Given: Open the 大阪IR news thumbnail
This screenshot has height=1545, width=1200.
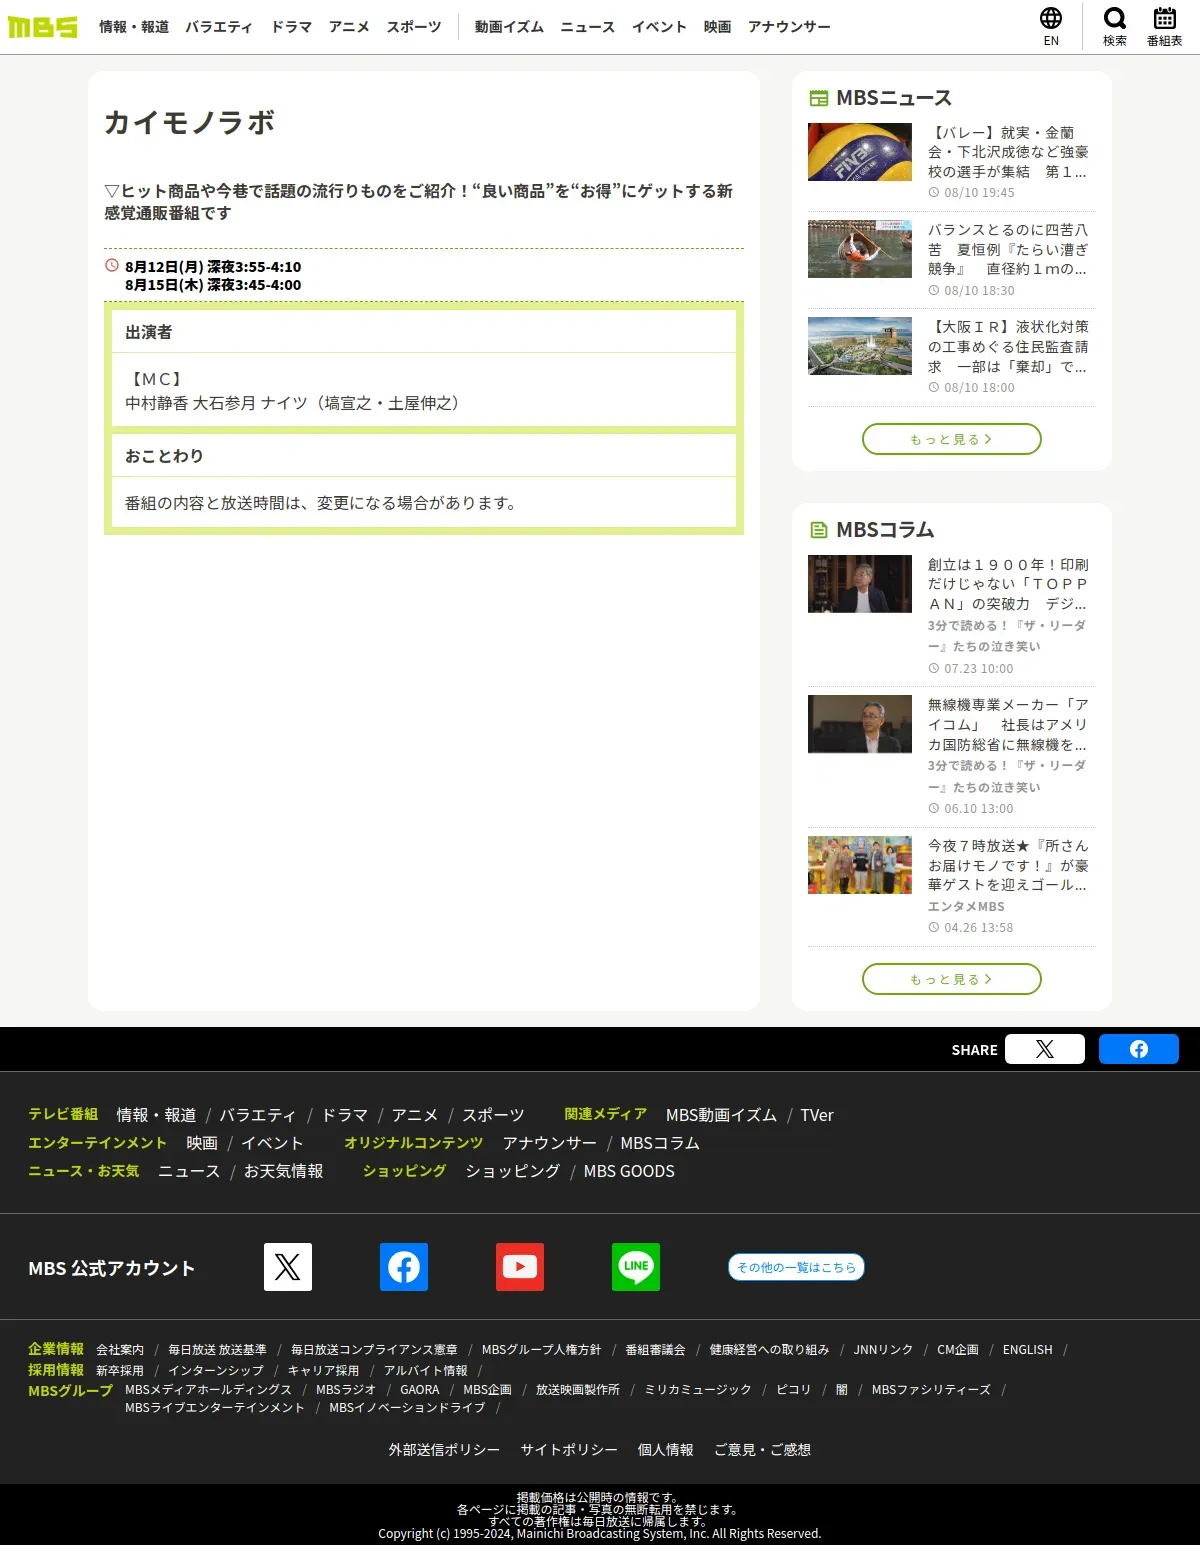Looking at the screenshot, I should (x=860, y=346).
